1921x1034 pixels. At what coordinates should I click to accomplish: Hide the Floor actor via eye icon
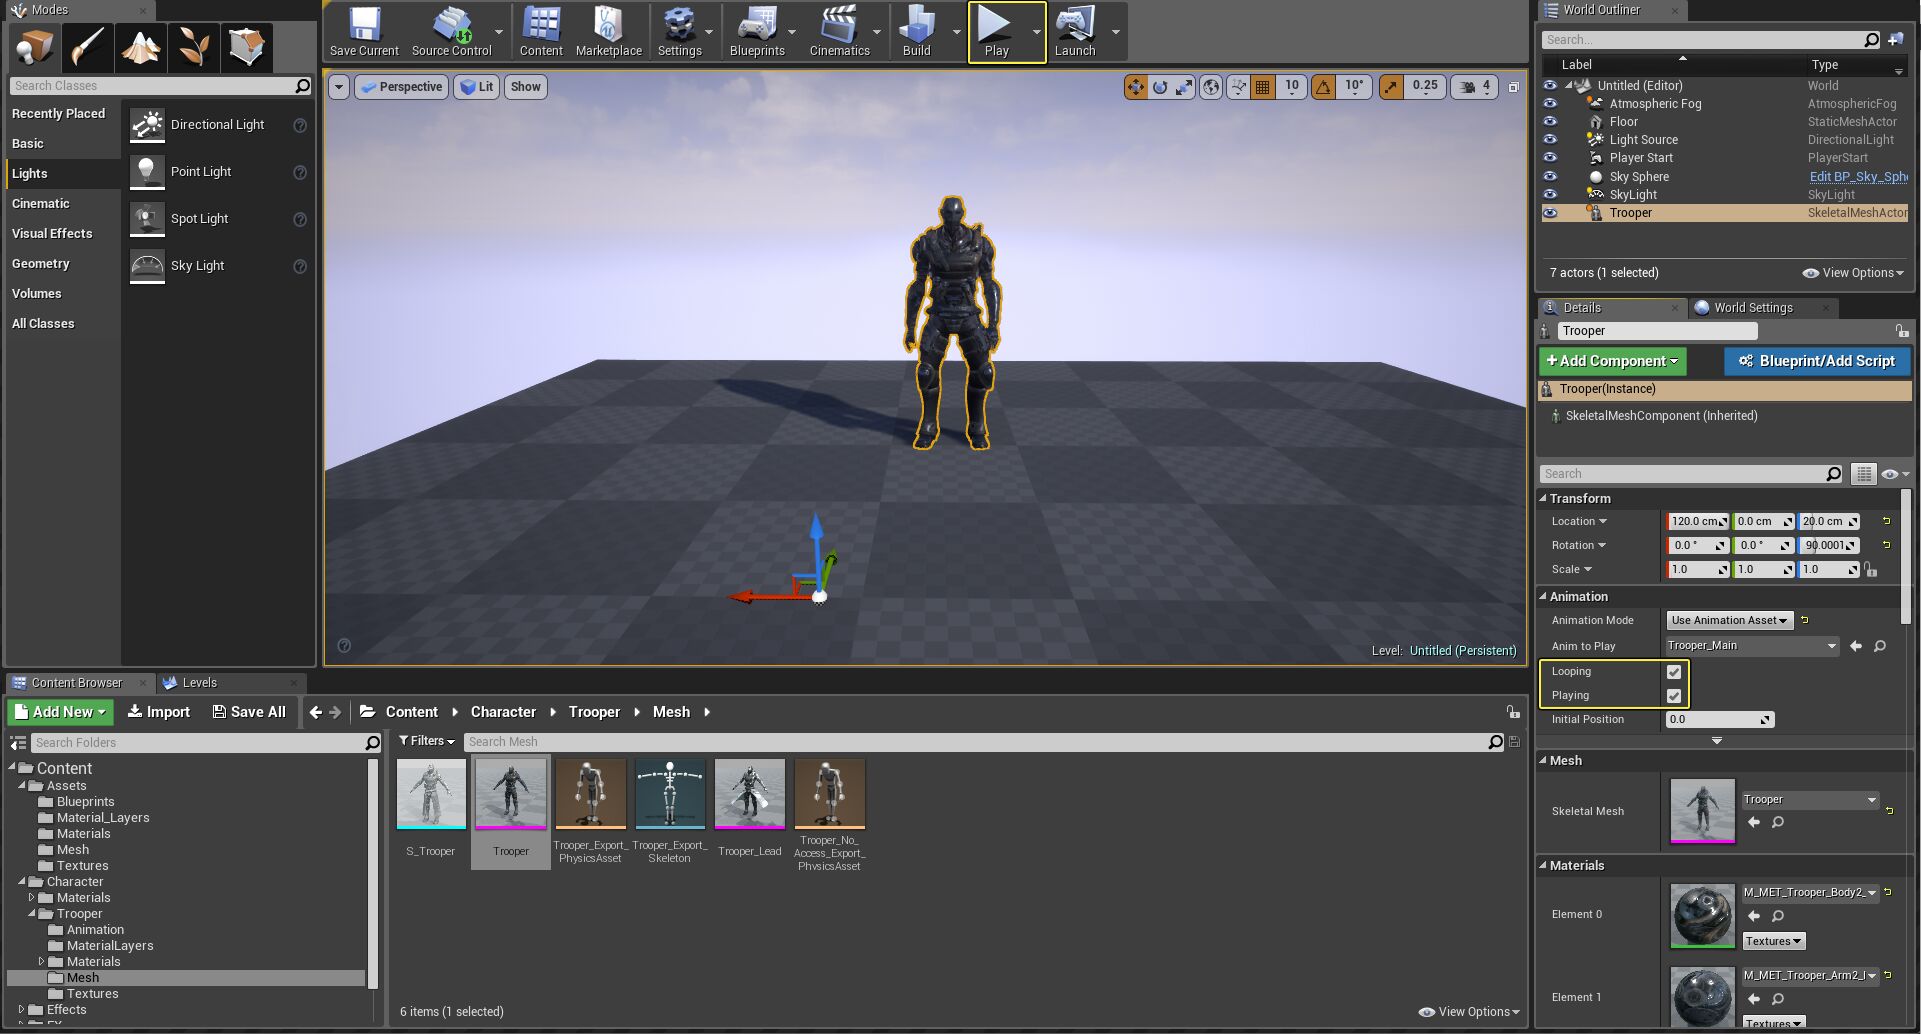click(x=1550, y=122)
